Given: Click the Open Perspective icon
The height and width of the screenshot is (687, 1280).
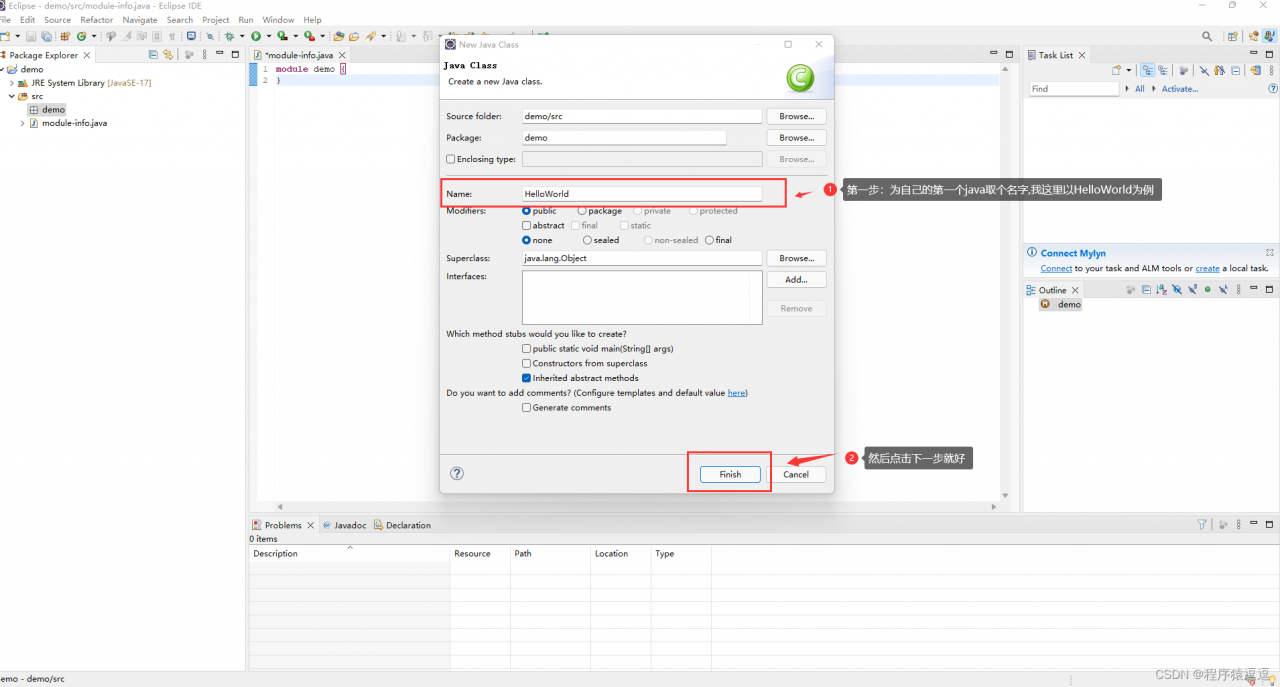Looking at the screenshot, I should [1233, 36].
